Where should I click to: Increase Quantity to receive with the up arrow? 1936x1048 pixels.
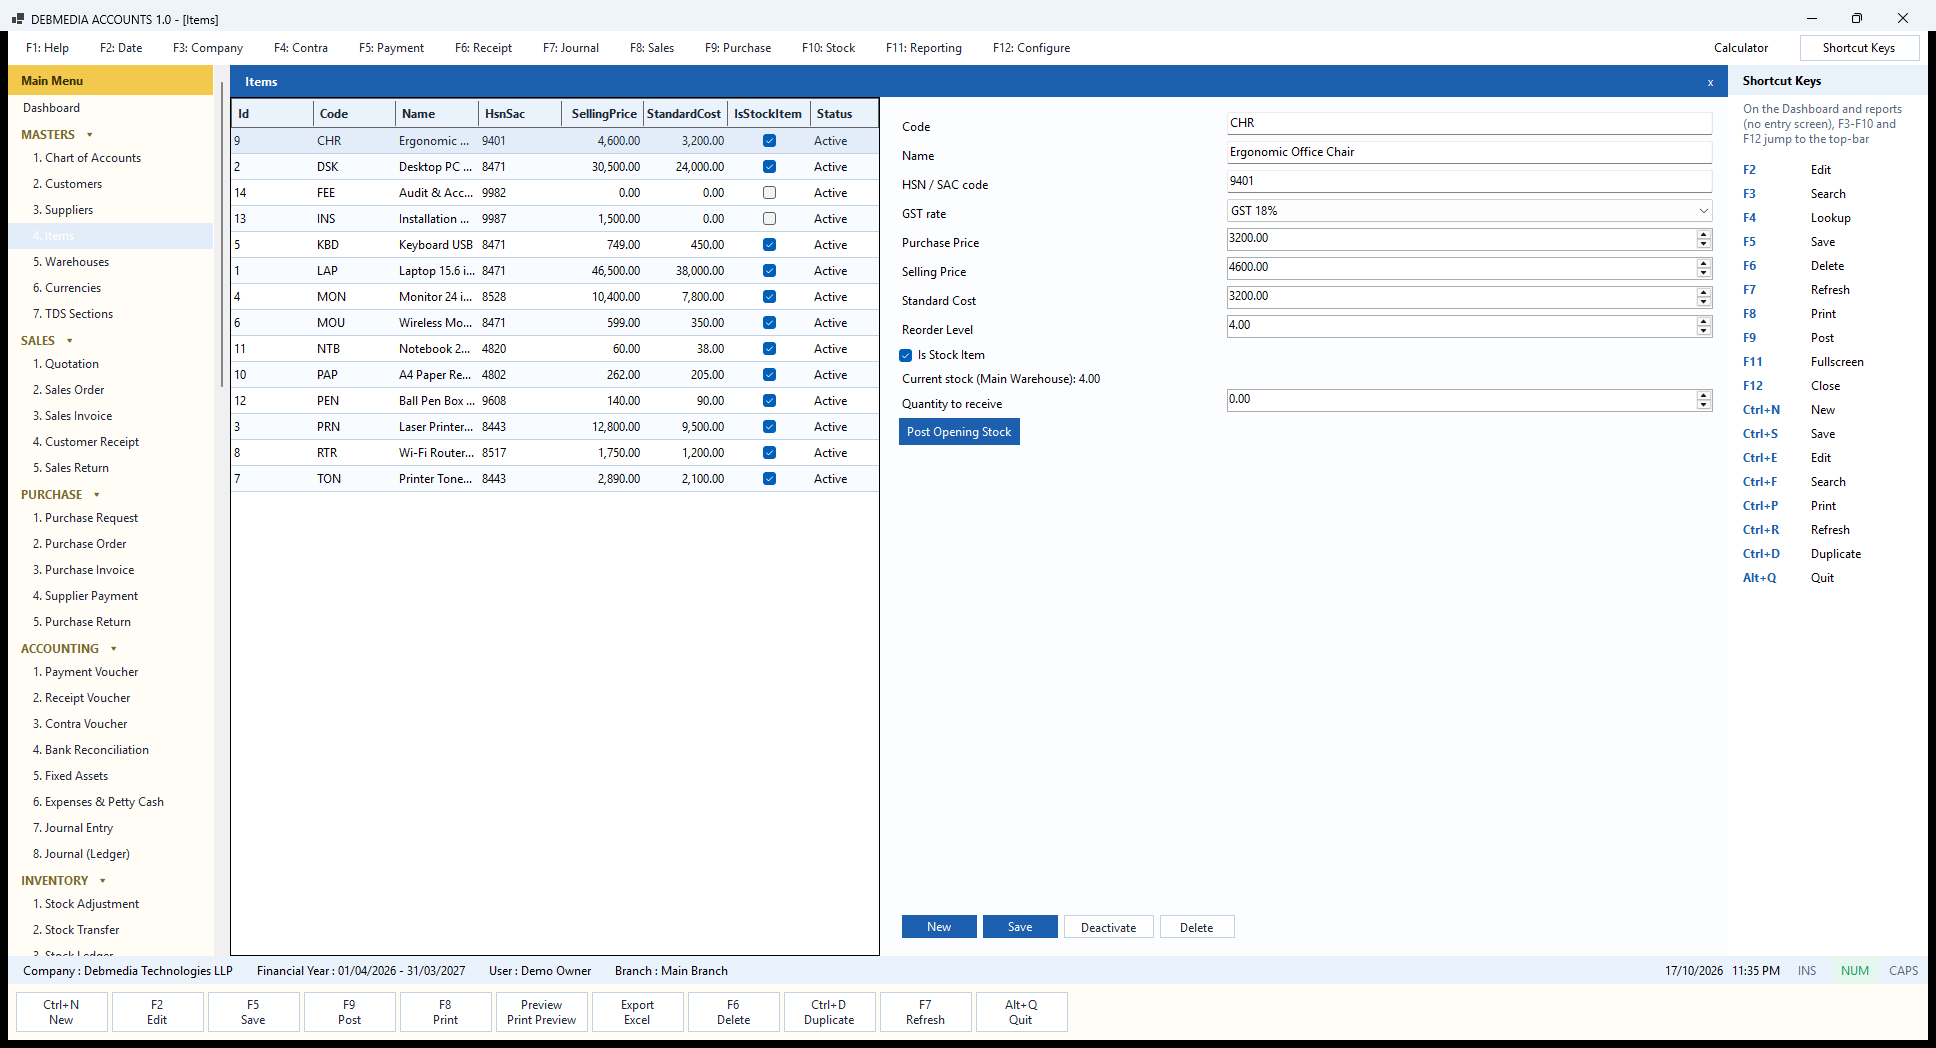pyautogui.click(x=1704, y=395)
